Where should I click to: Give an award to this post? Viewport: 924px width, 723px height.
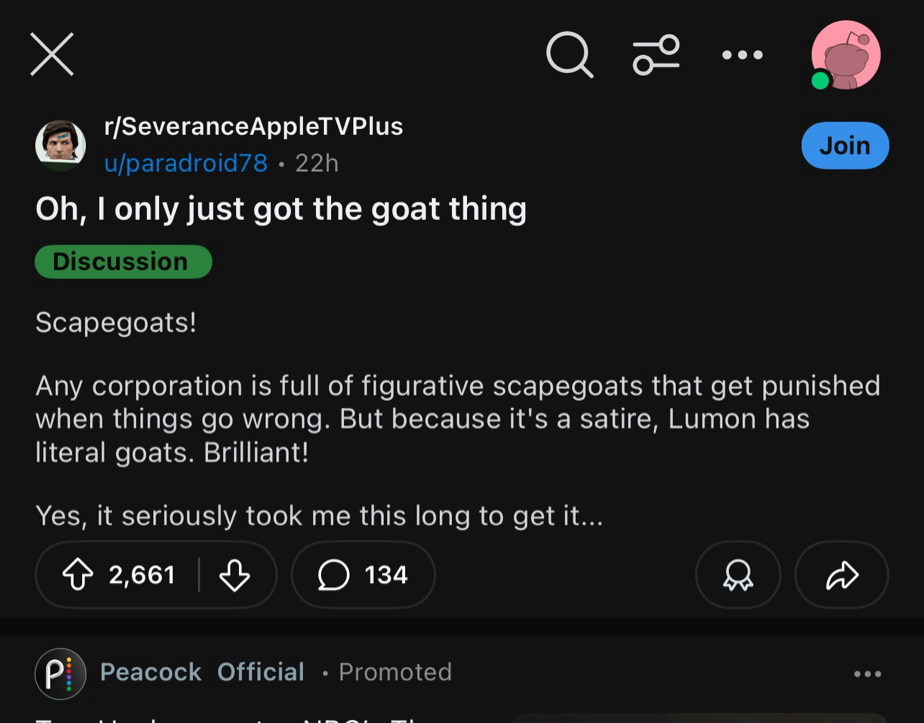[738, 575]
